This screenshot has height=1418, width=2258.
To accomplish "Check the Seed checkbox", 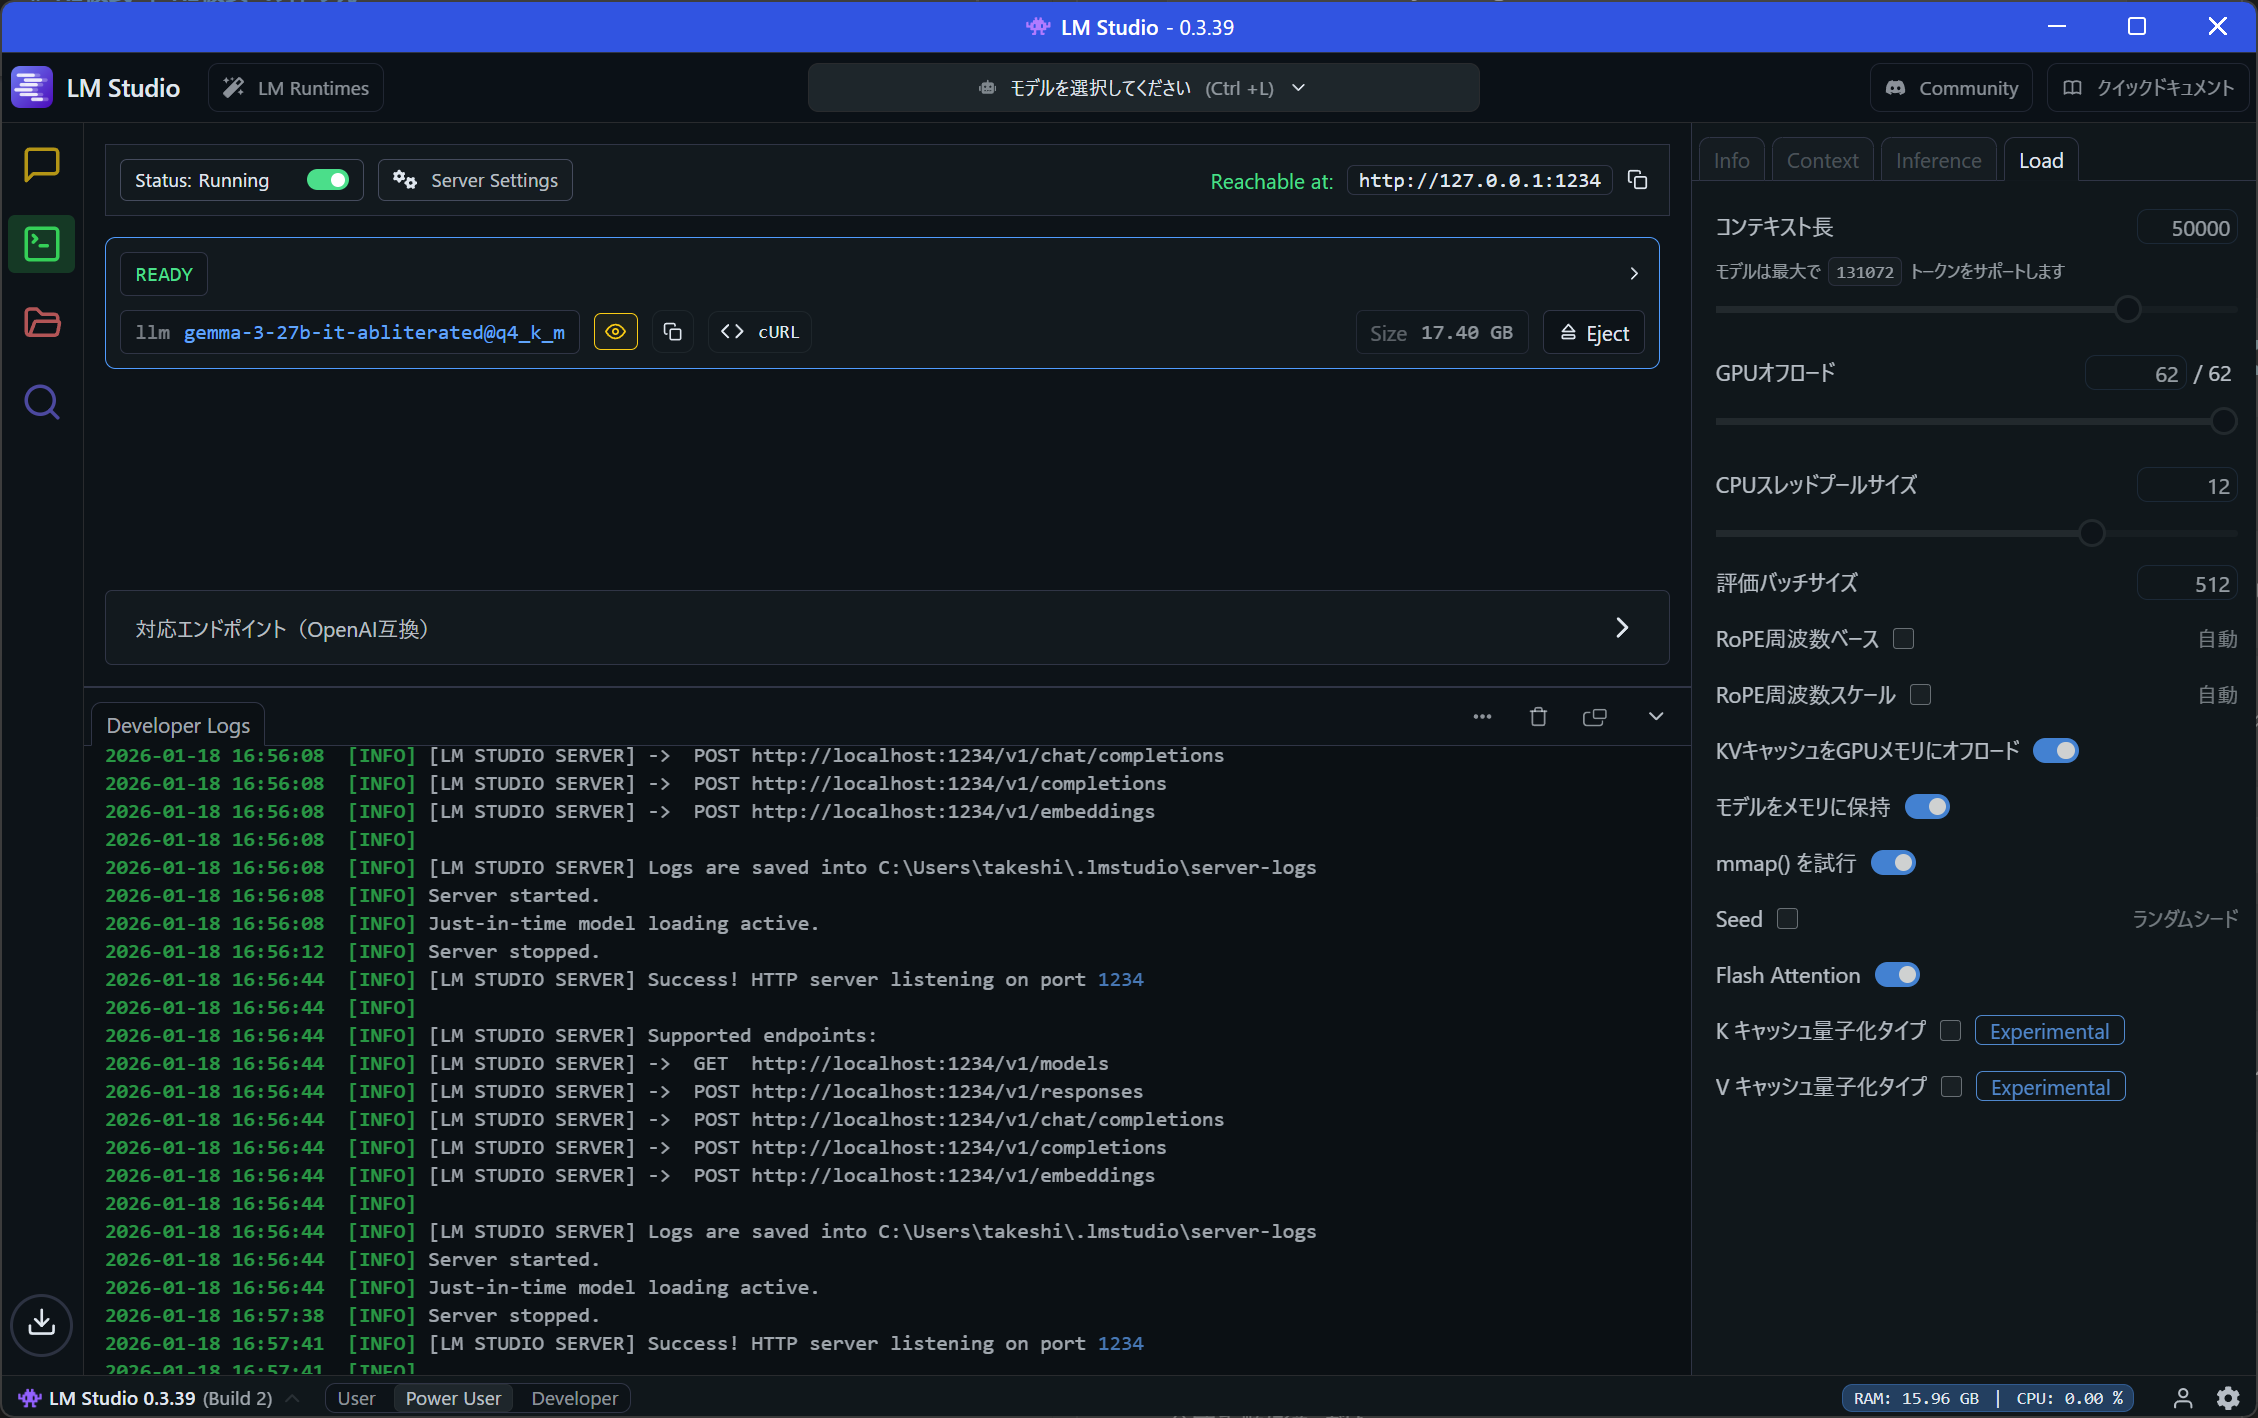I will point(1788,919).
